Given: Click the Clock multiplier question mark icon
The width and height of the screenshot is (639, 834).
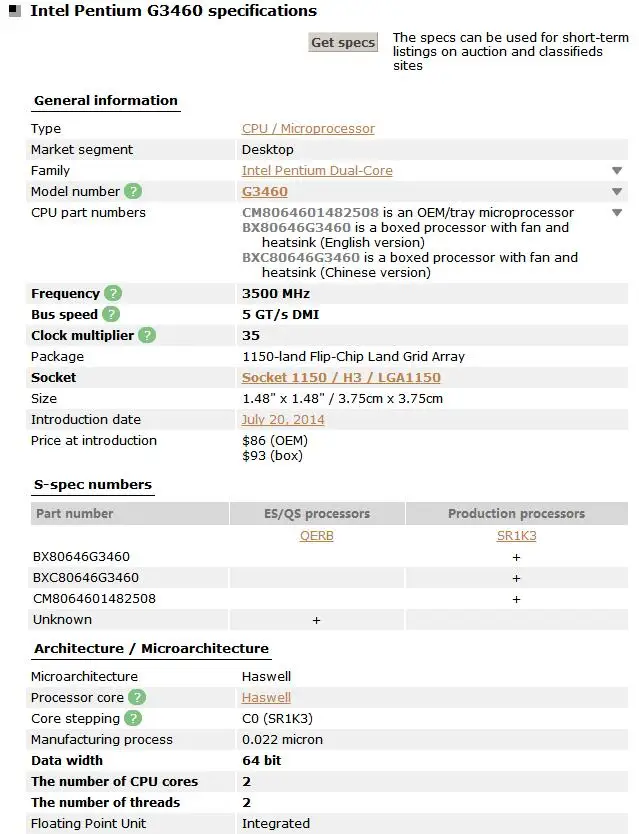Looking at the screenshot, I should point(147,335).
